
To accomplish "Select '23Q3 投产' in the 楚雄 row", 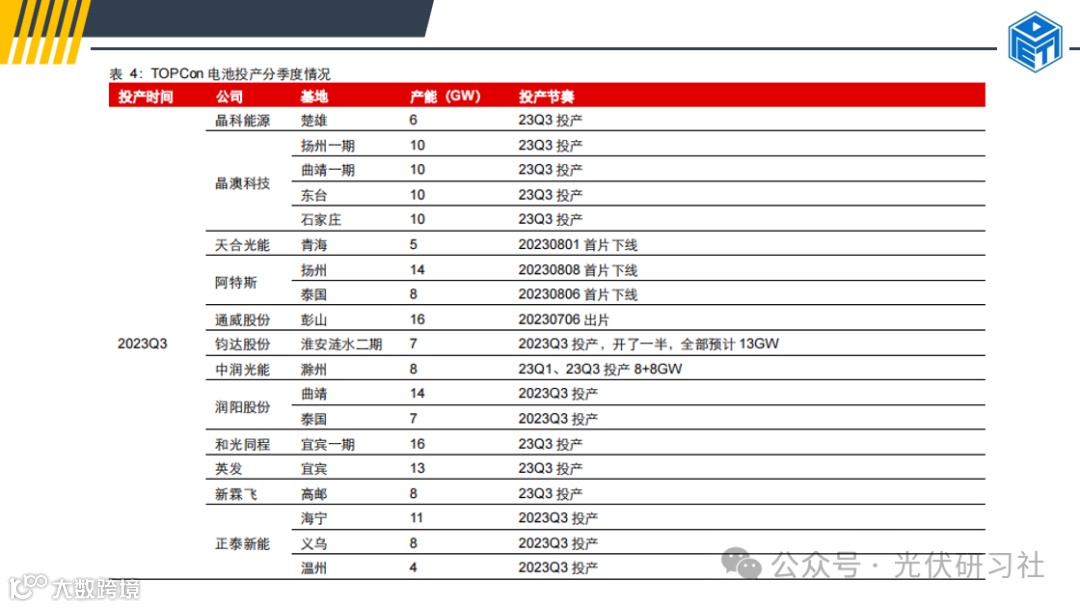I will pyautogui.click(x=550, y=120).
